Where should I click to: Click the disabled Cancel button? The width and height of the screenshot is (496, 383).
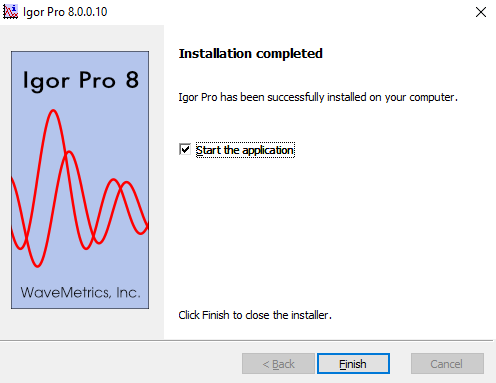(447, 364)
